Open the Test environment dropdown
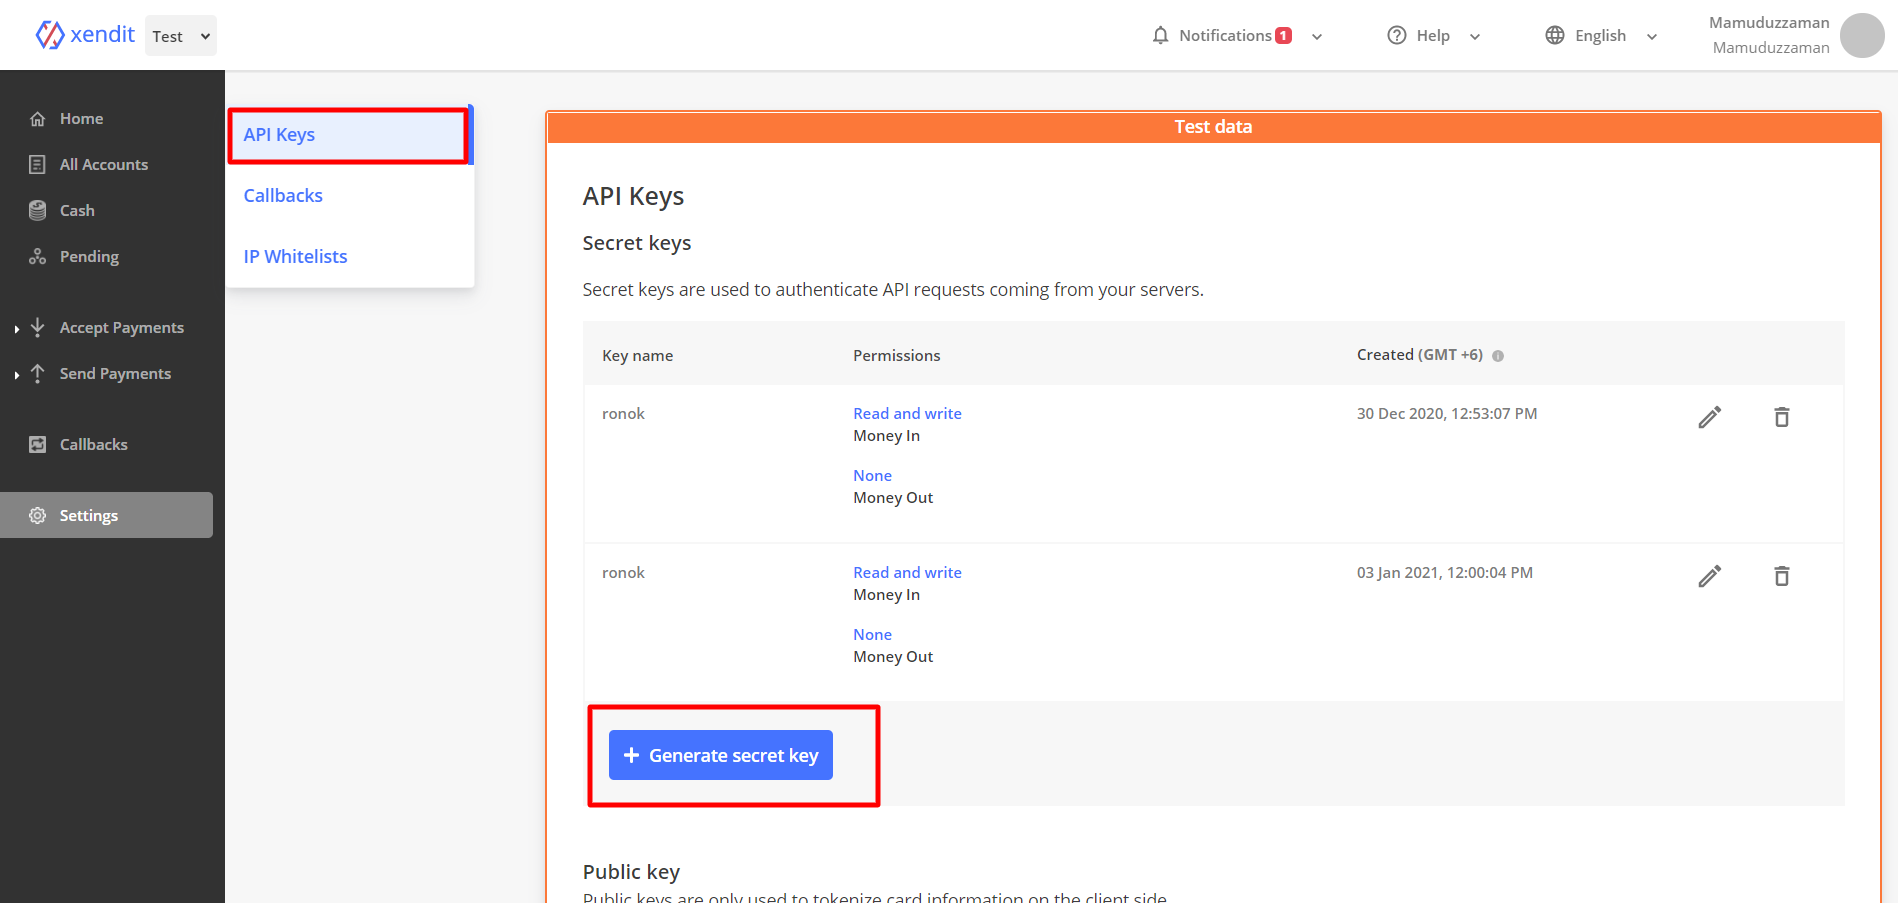This screenshot has width=1898, height=903. (181, 36)
